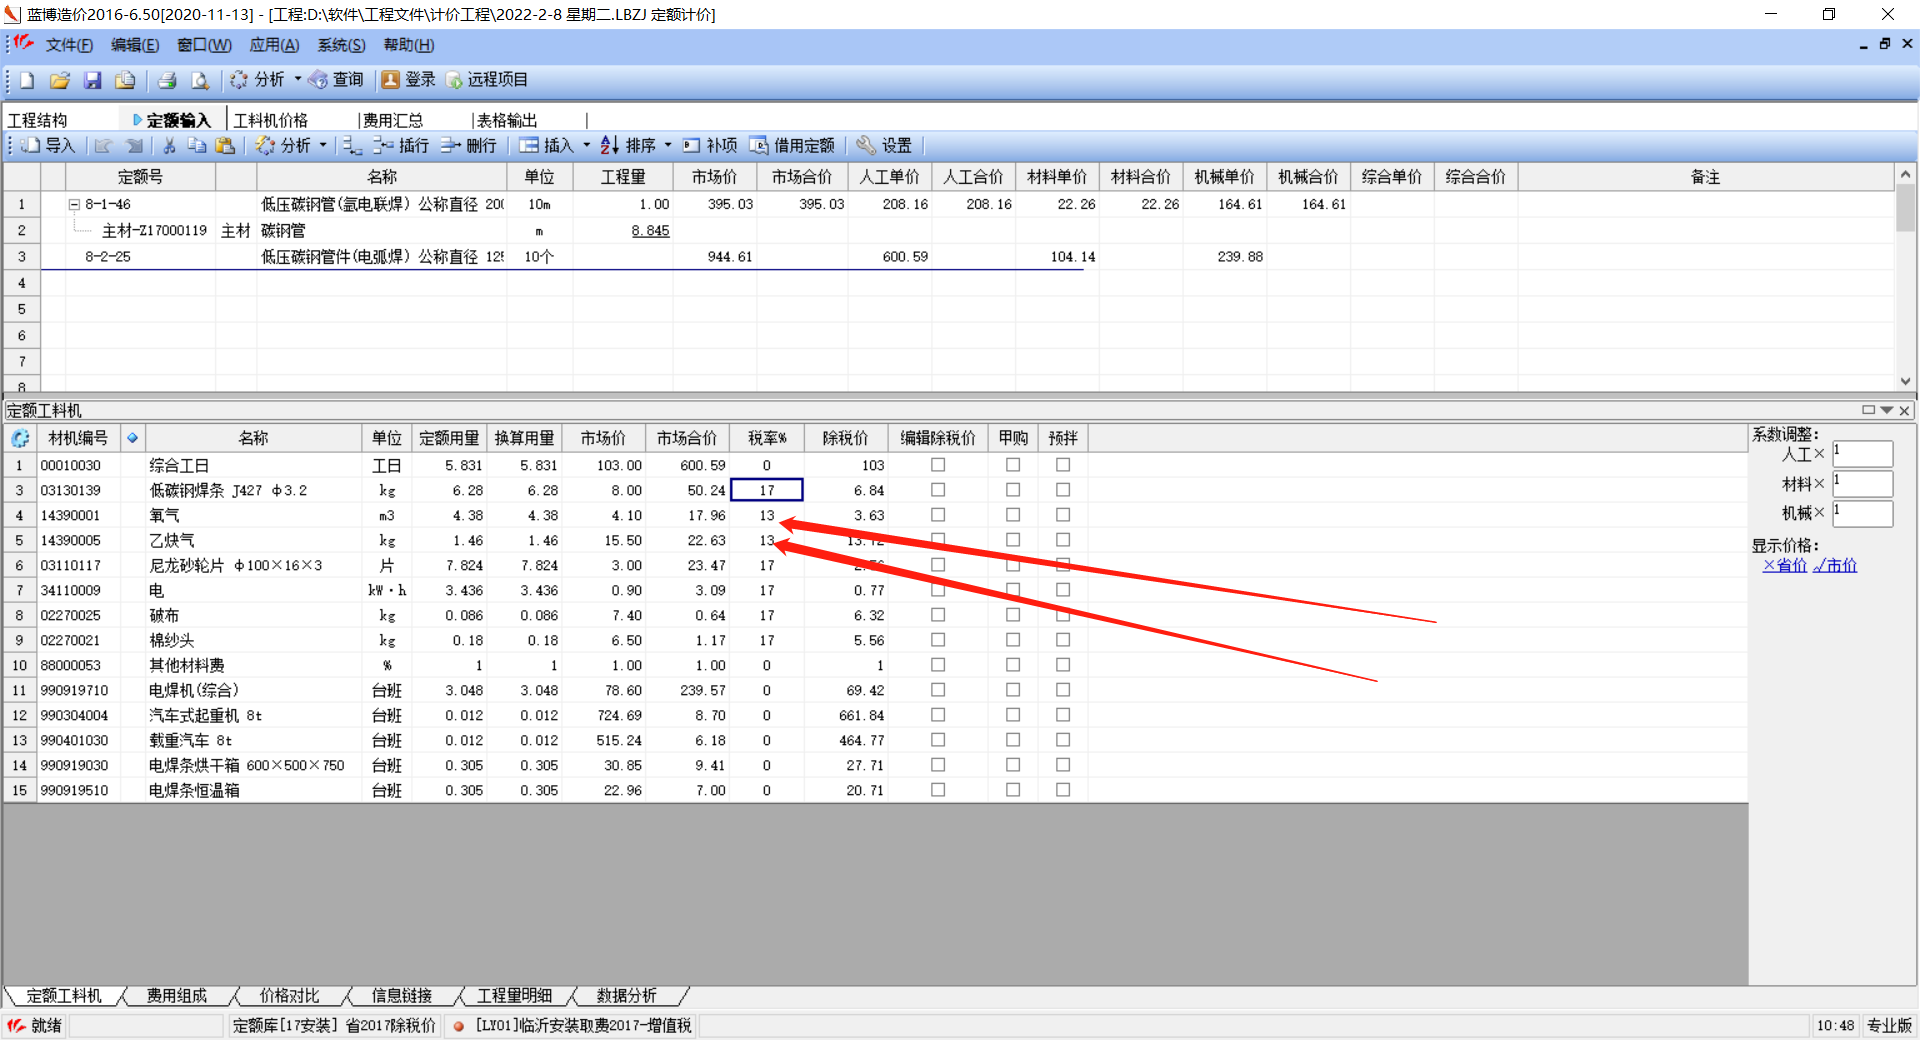Switch to 费用组成 bottom tab
The height and width of the screenshot is (1040, 1920).
point(177,996)
